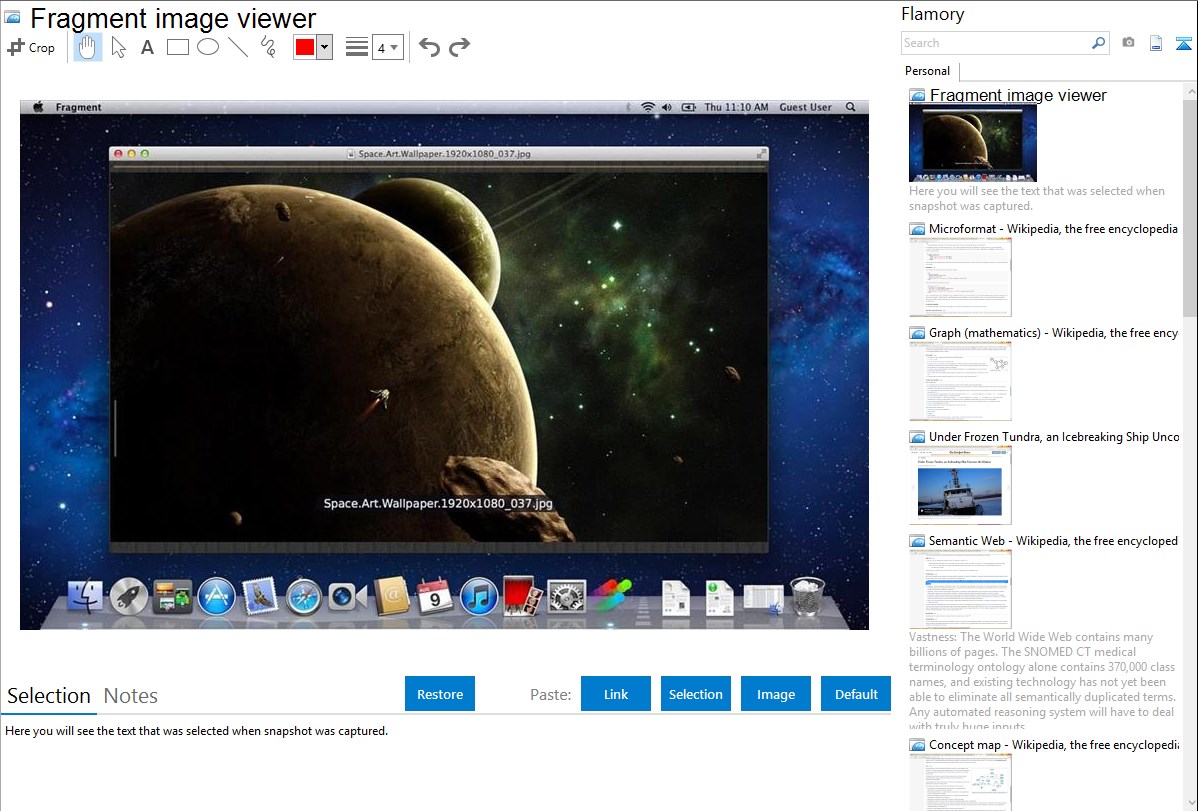Click the Calendar Dock icon
The width and height of the screenshot is (1198, 811).
pos(435,596)
